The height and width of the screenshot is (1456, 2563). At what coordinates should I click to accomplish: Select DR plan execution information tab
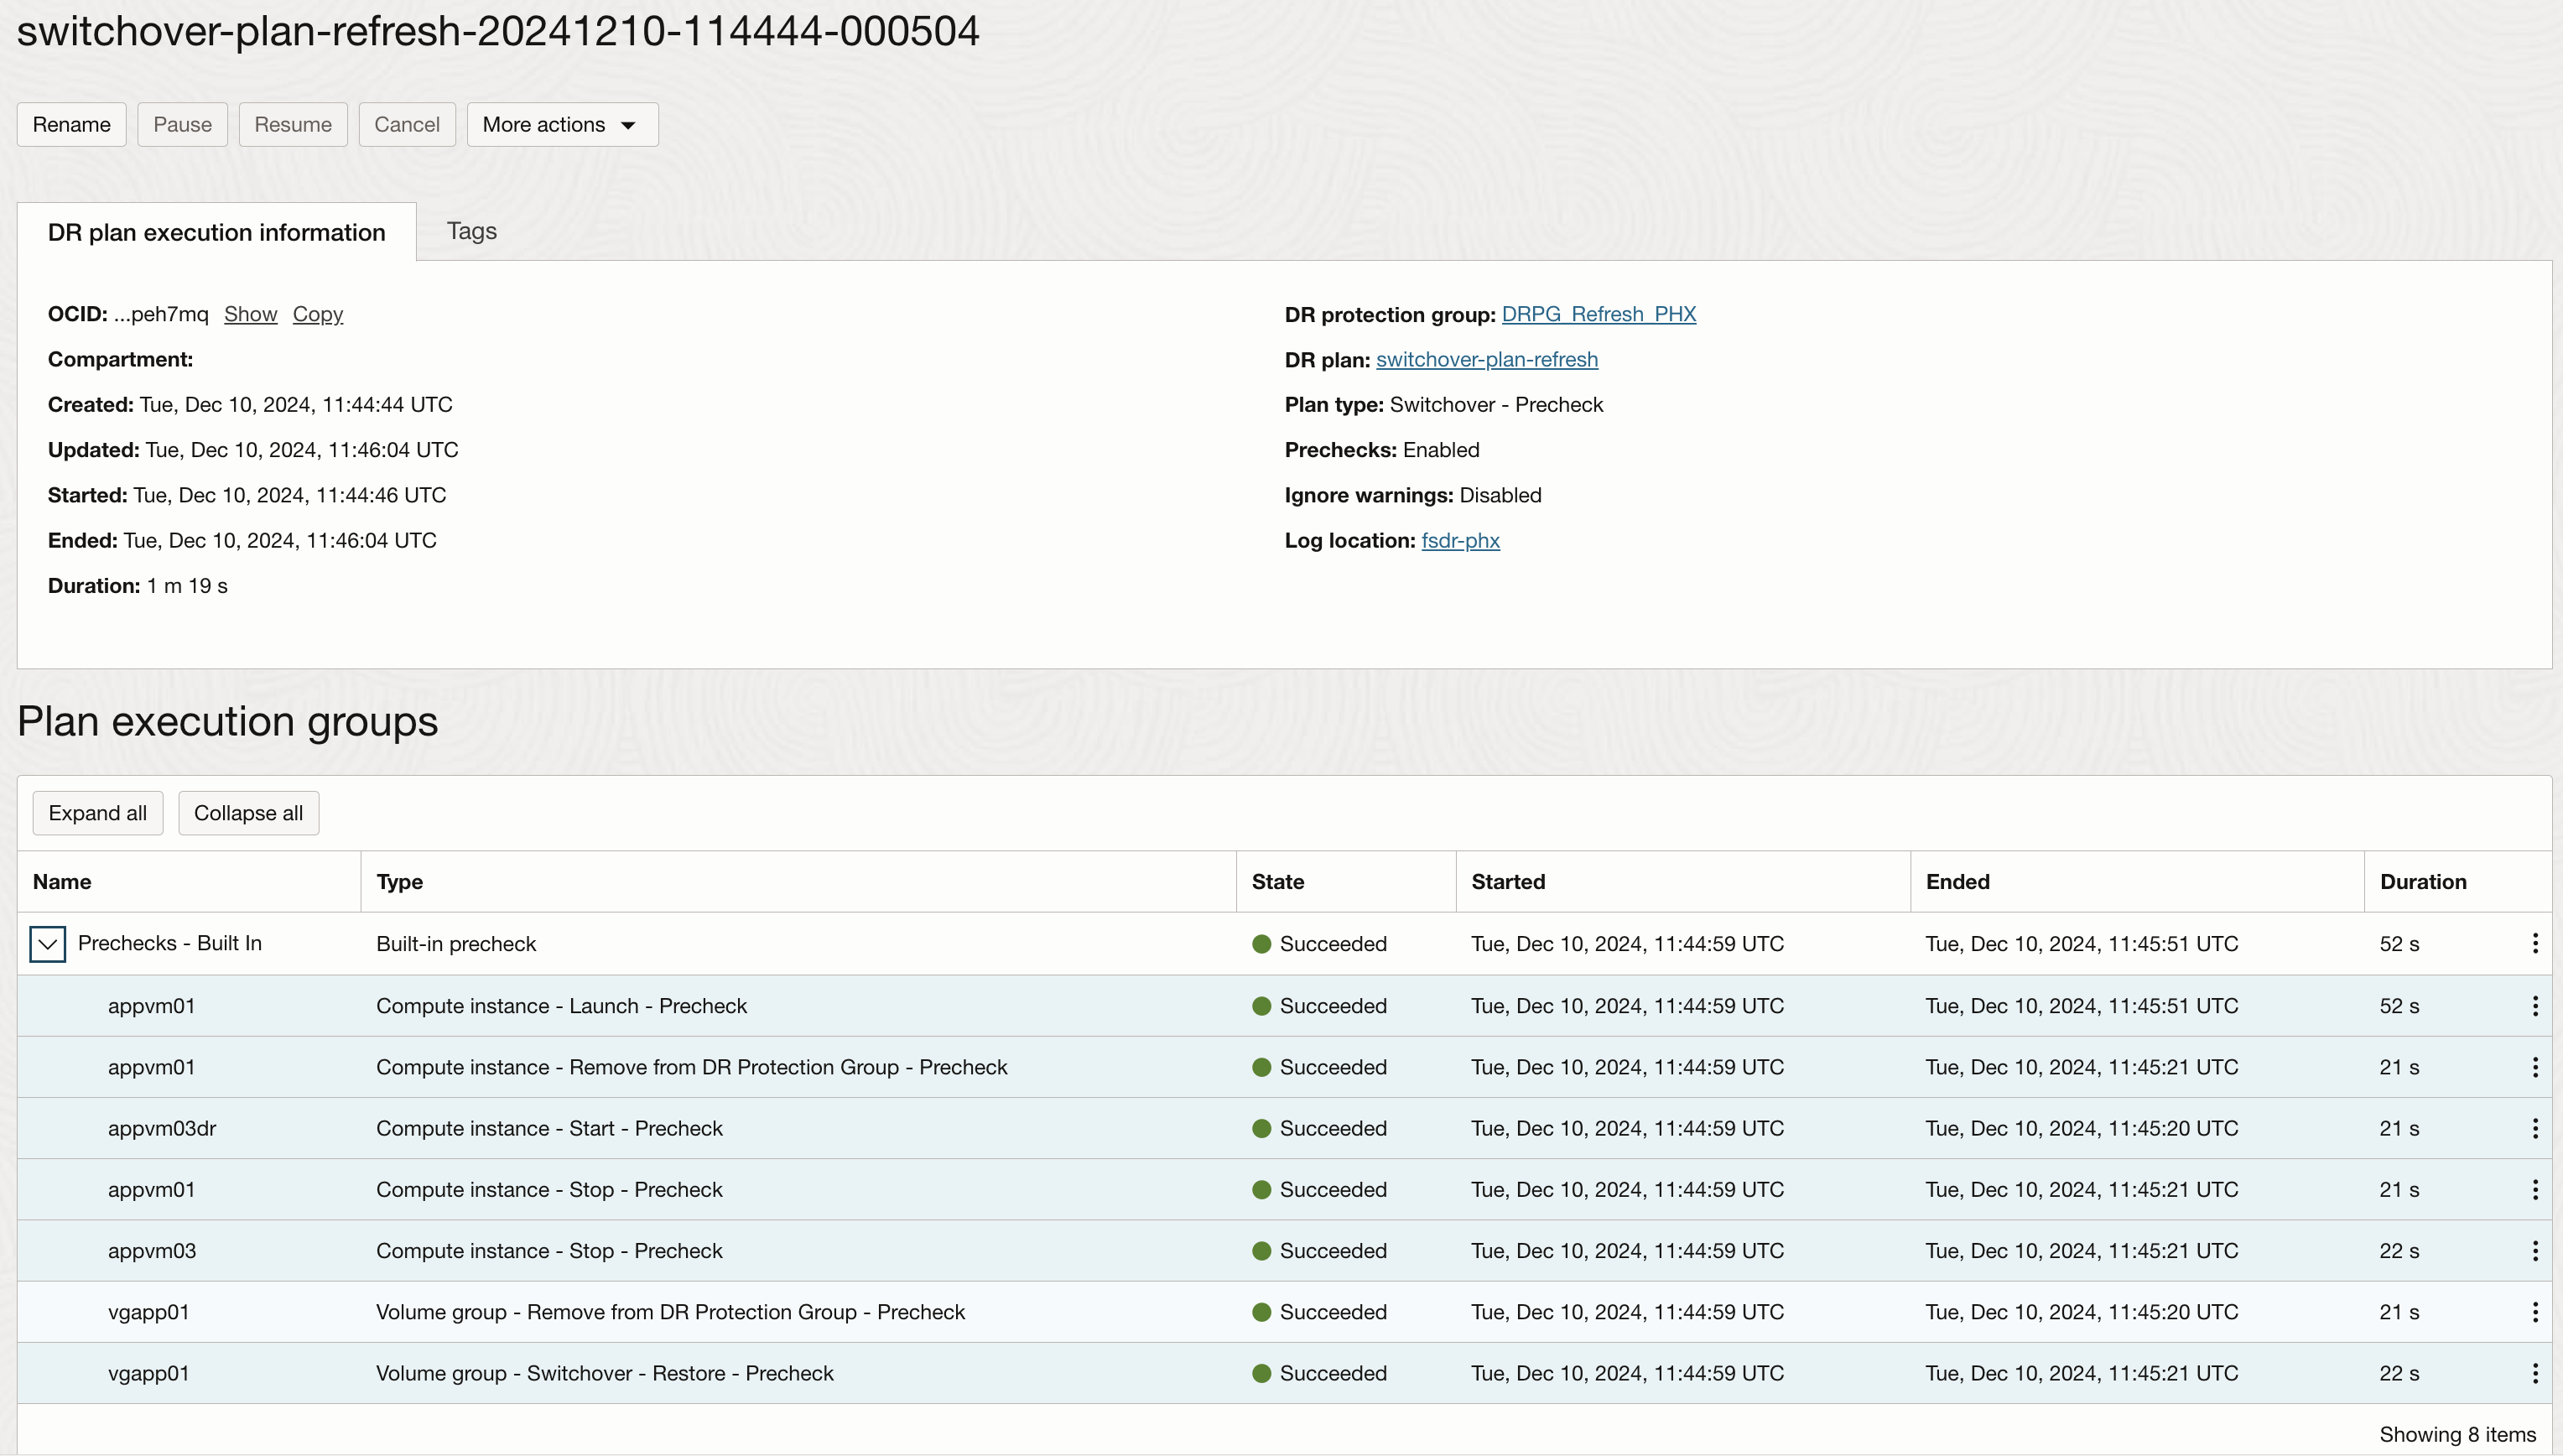point(216,232)
